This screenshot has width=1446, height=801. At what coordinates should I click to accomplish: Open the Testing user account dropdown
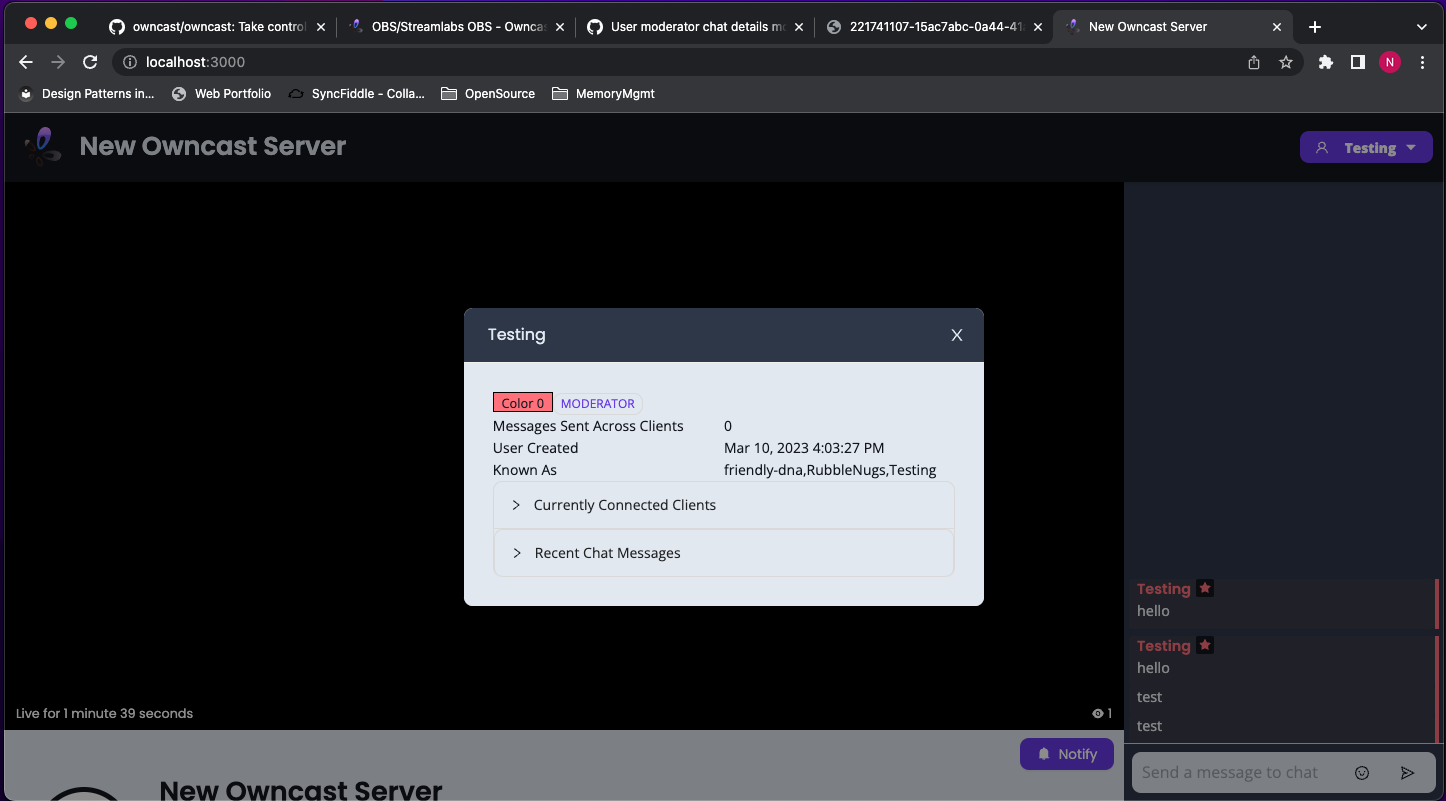pyautogui.click(x=1366, y=147)
